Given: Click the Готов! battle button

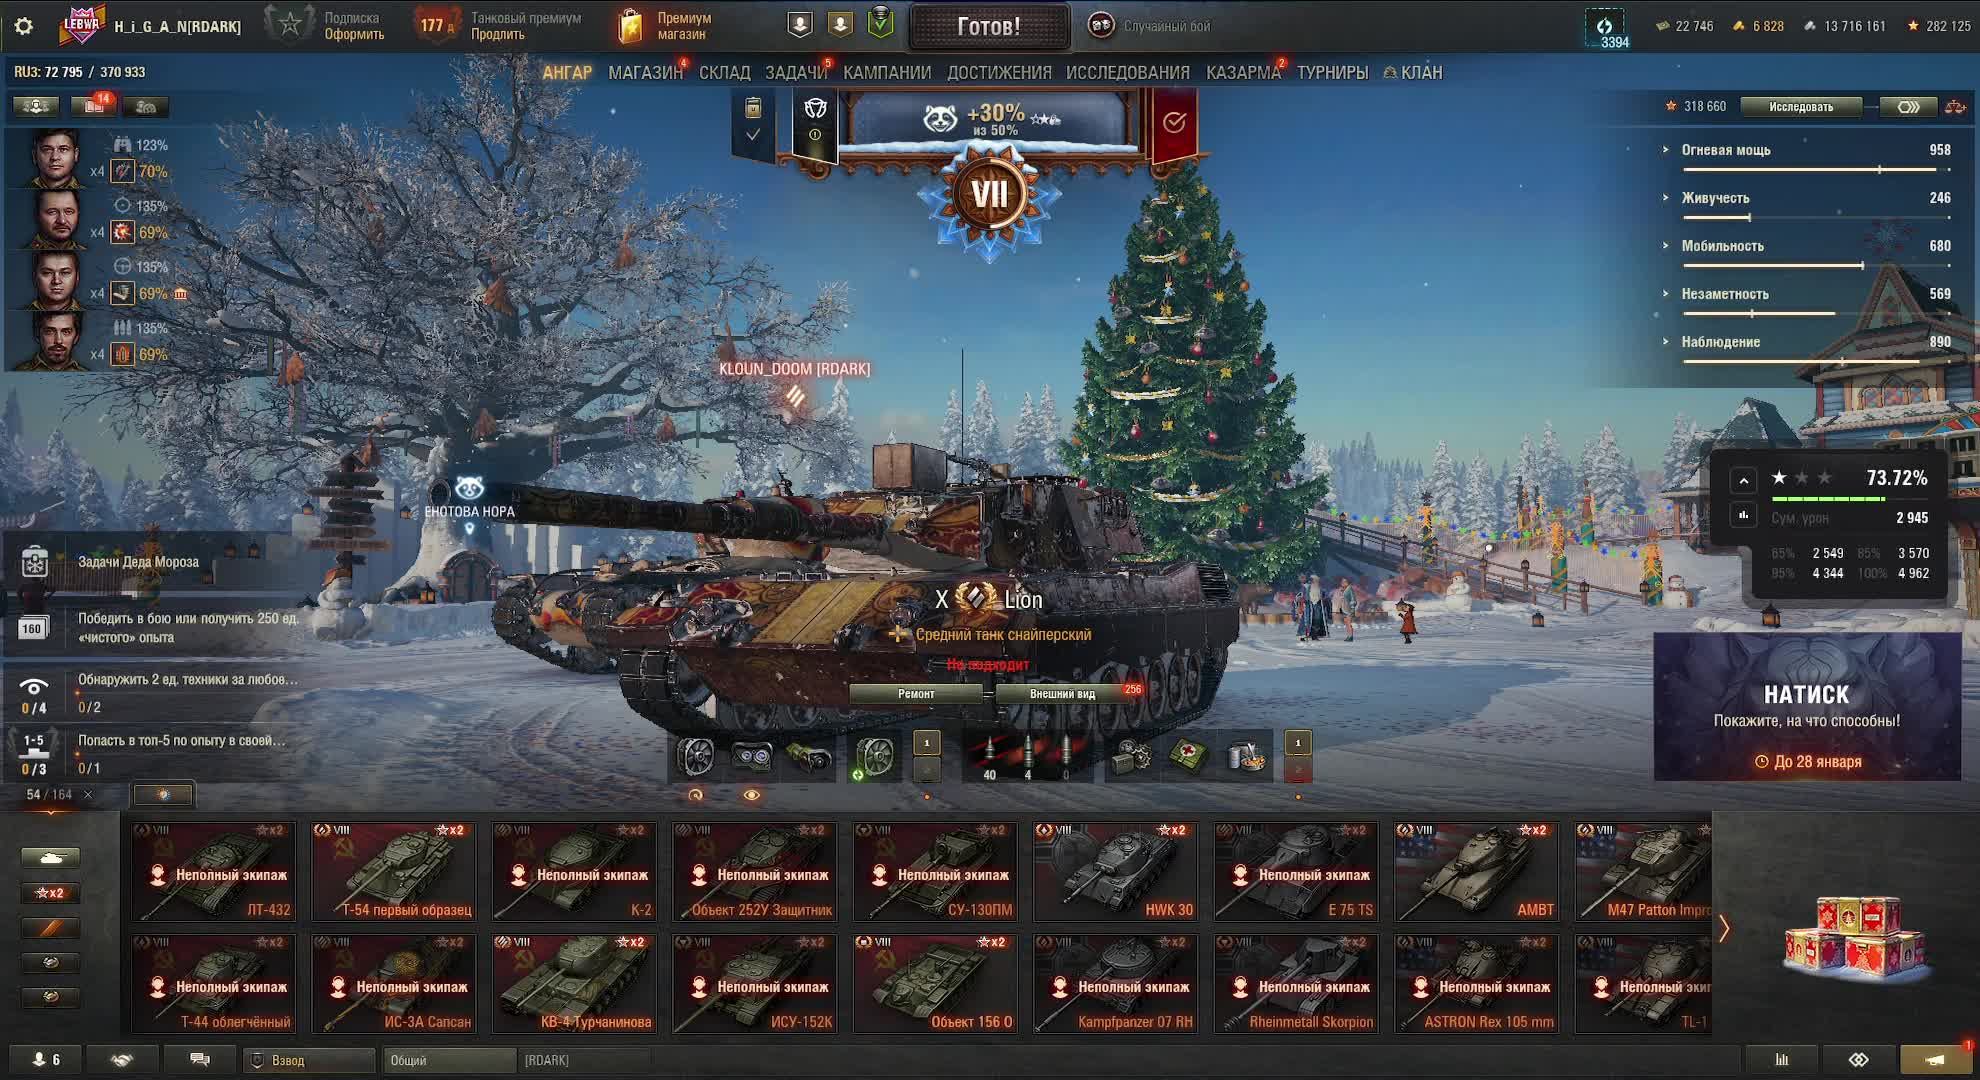Looking at the screenshot, I should tap(989, 27).
